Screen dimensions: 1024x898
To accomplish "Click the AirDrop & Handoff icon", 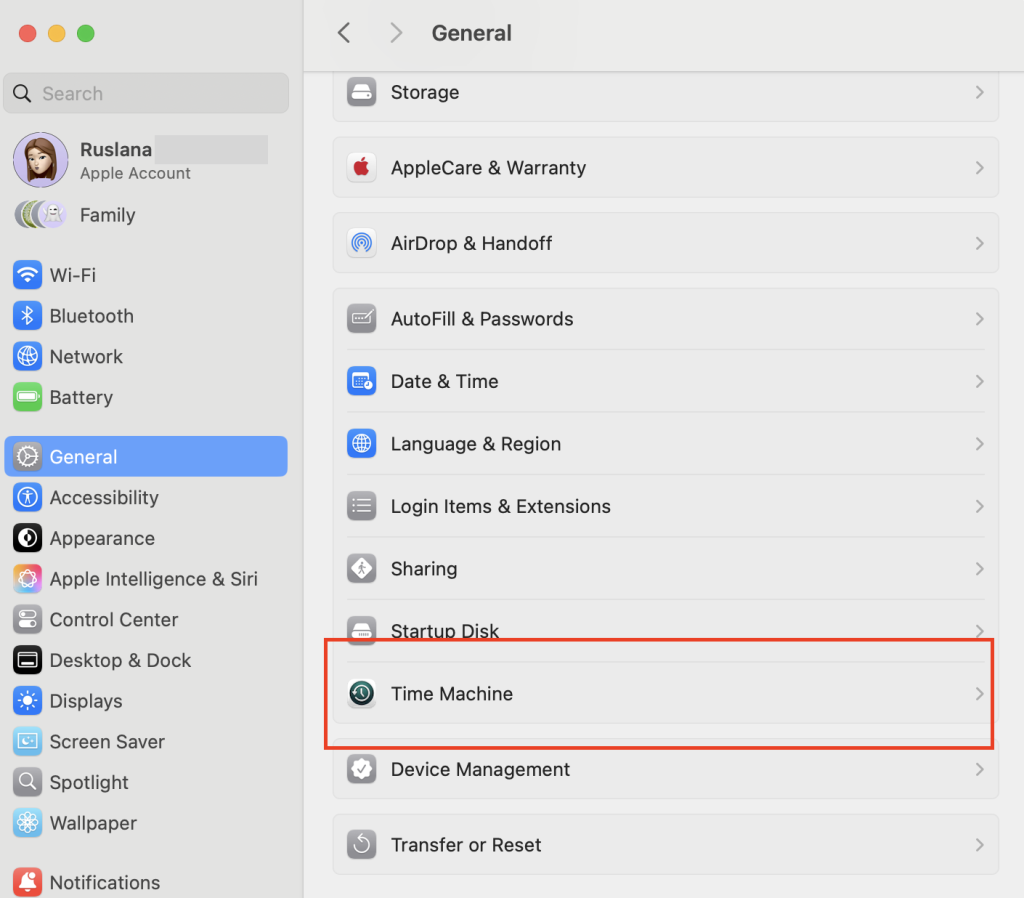I will (x=361, y=243).
